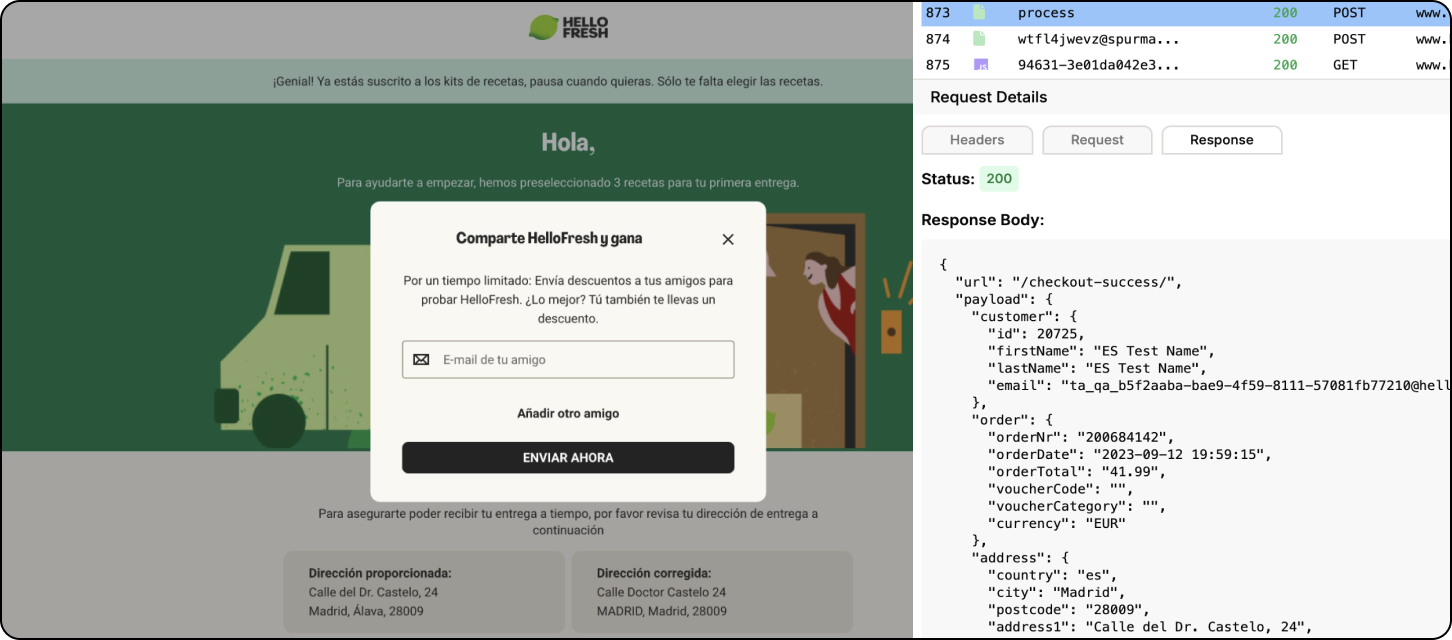The width and height of the screenshot is (1452, 640).
Task: Click Añadir otro amigo link
Action: pos(568,413)
